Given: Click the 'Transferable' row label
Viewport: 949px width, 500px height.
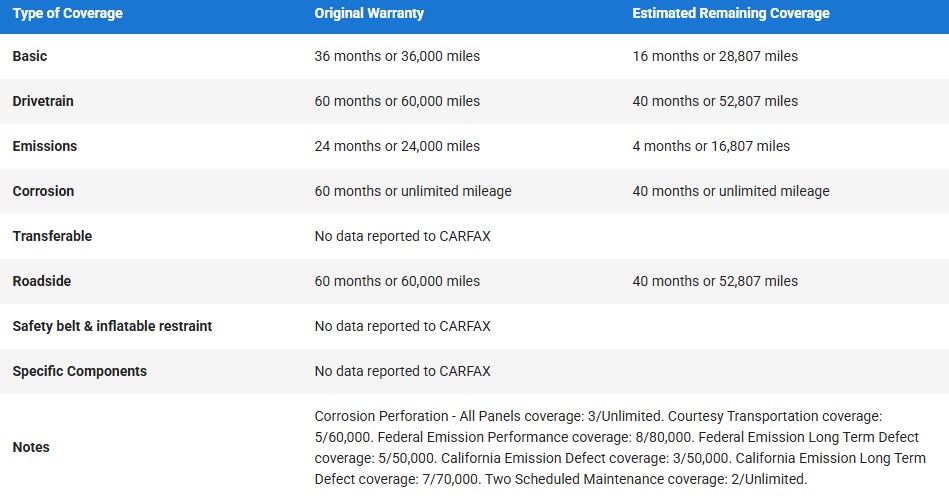Looking at the screenshot, I should (x=52, y=236).
